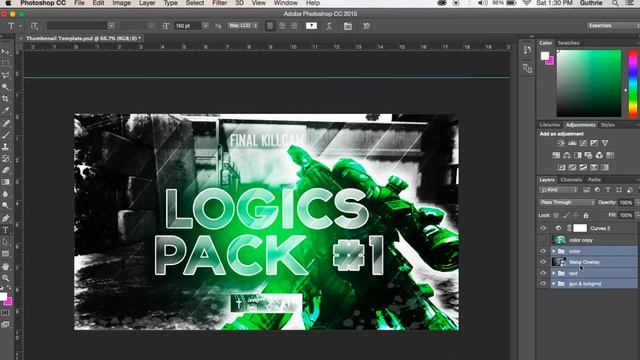Open the layer filter Kind dropdown
The image size is (640, 360).
(x=558, y=190)
